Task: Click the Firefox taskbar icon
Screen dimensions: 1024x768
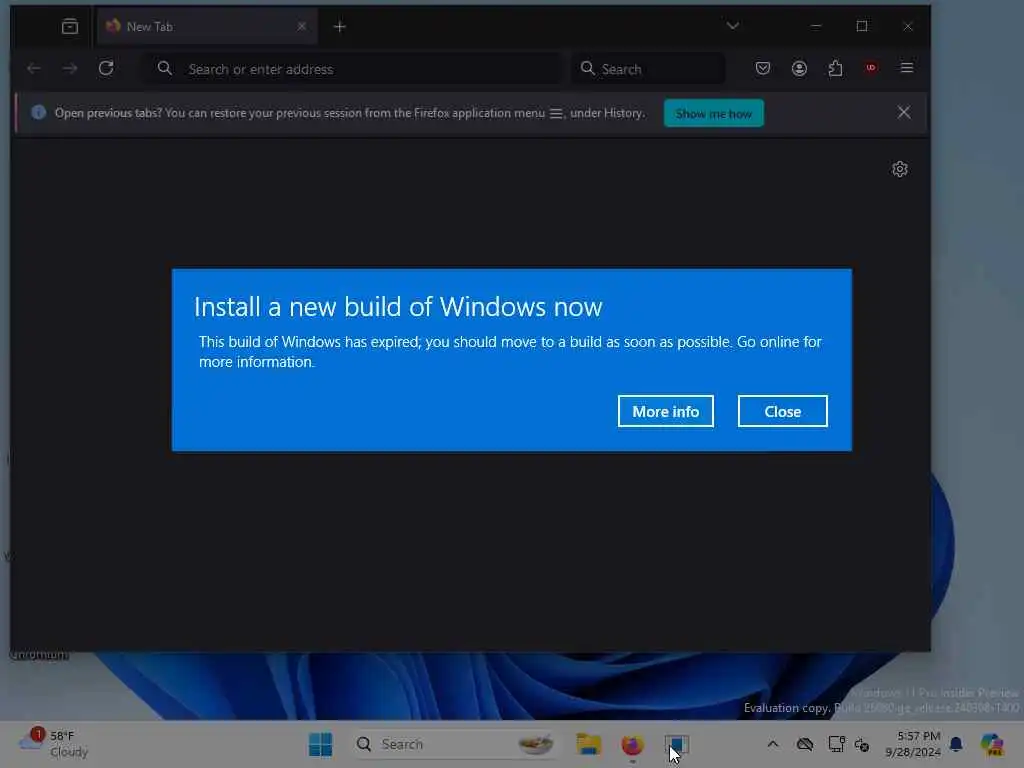Action: pyautogui.click(x=632, y=744)
